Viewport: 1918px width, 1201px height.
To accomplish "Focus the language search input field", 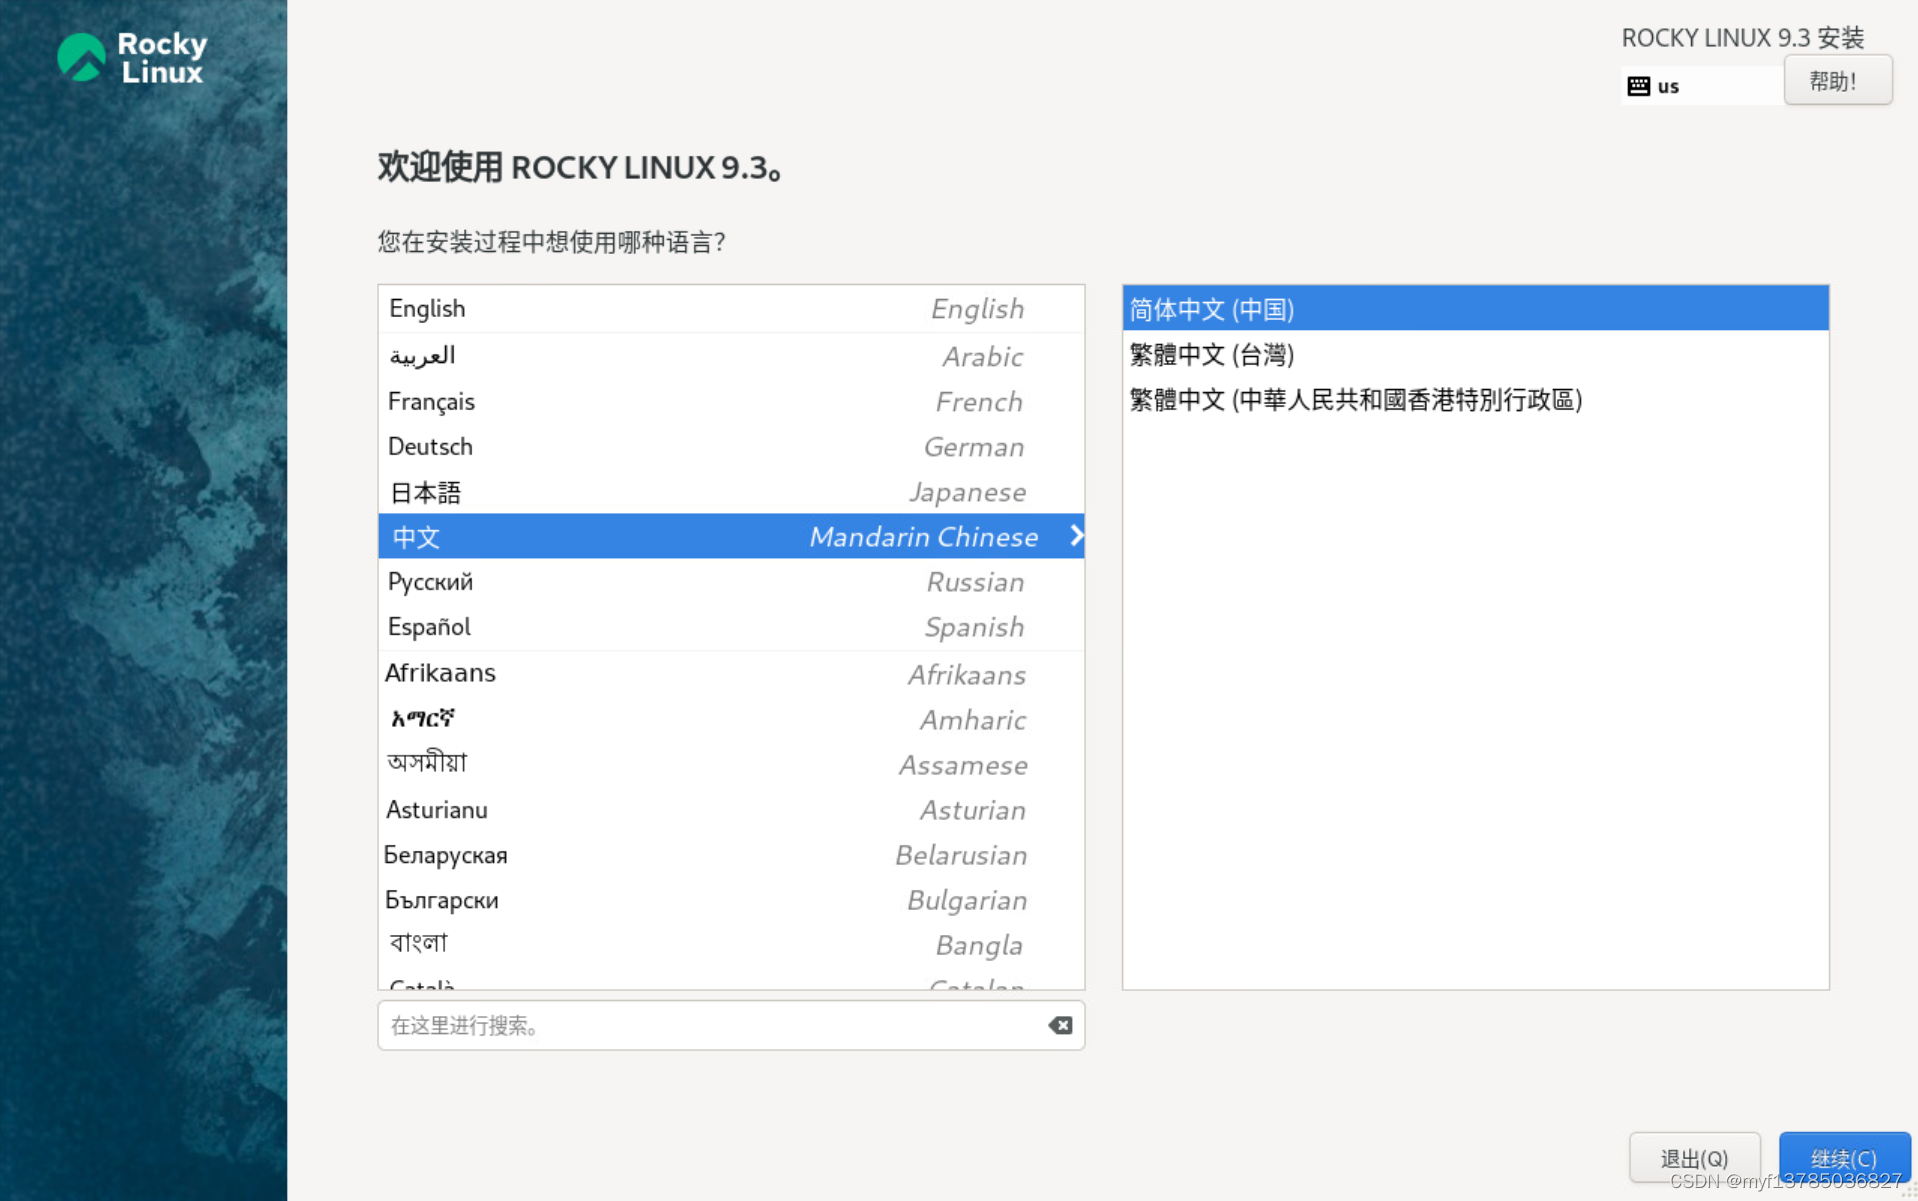I will click(x=731, y=1025).
